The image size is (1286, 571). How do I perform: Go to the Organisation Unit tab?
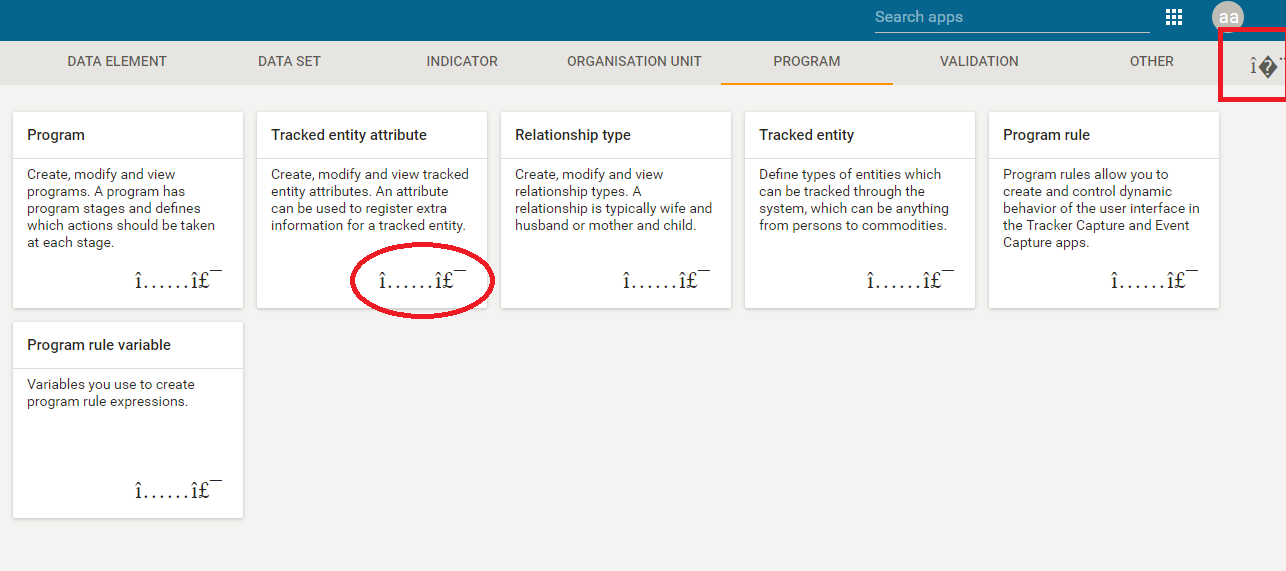click(634, 62)
